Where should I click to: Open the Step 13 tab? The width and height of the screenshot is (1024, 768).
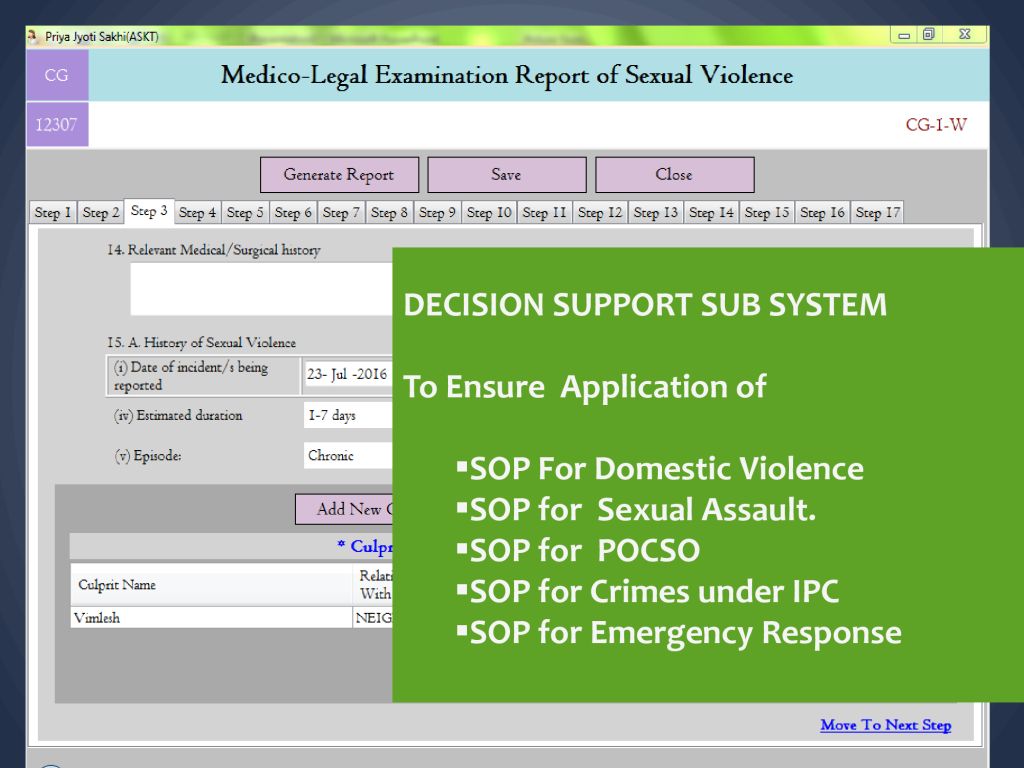[x=656, y=213]
